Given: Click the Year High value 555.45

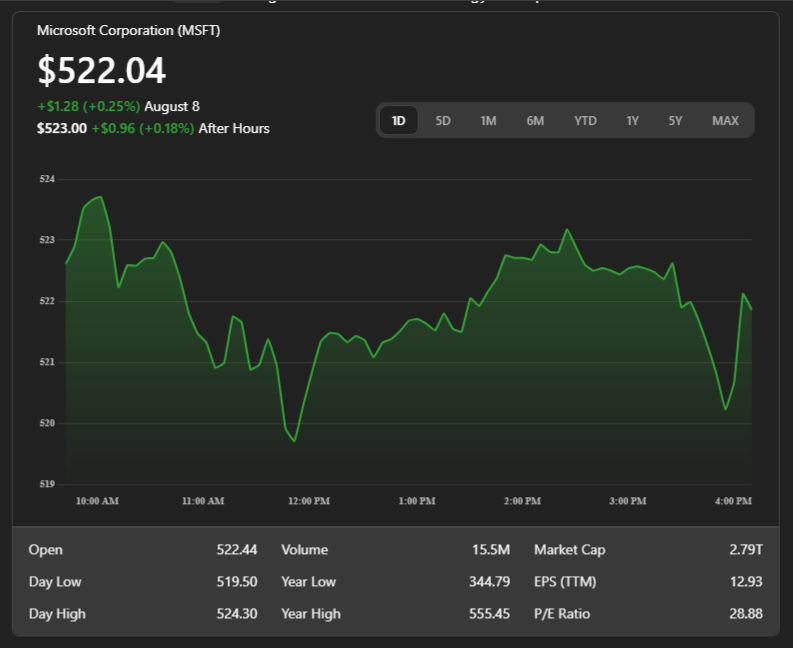Looking at the screenshot, I should click(x=489, y=614).
